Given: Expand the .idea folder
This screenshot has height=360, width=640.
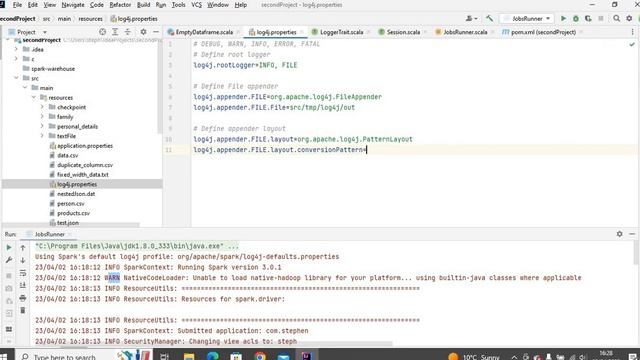Looking at the screenshot, I should (x=16, y=49).
